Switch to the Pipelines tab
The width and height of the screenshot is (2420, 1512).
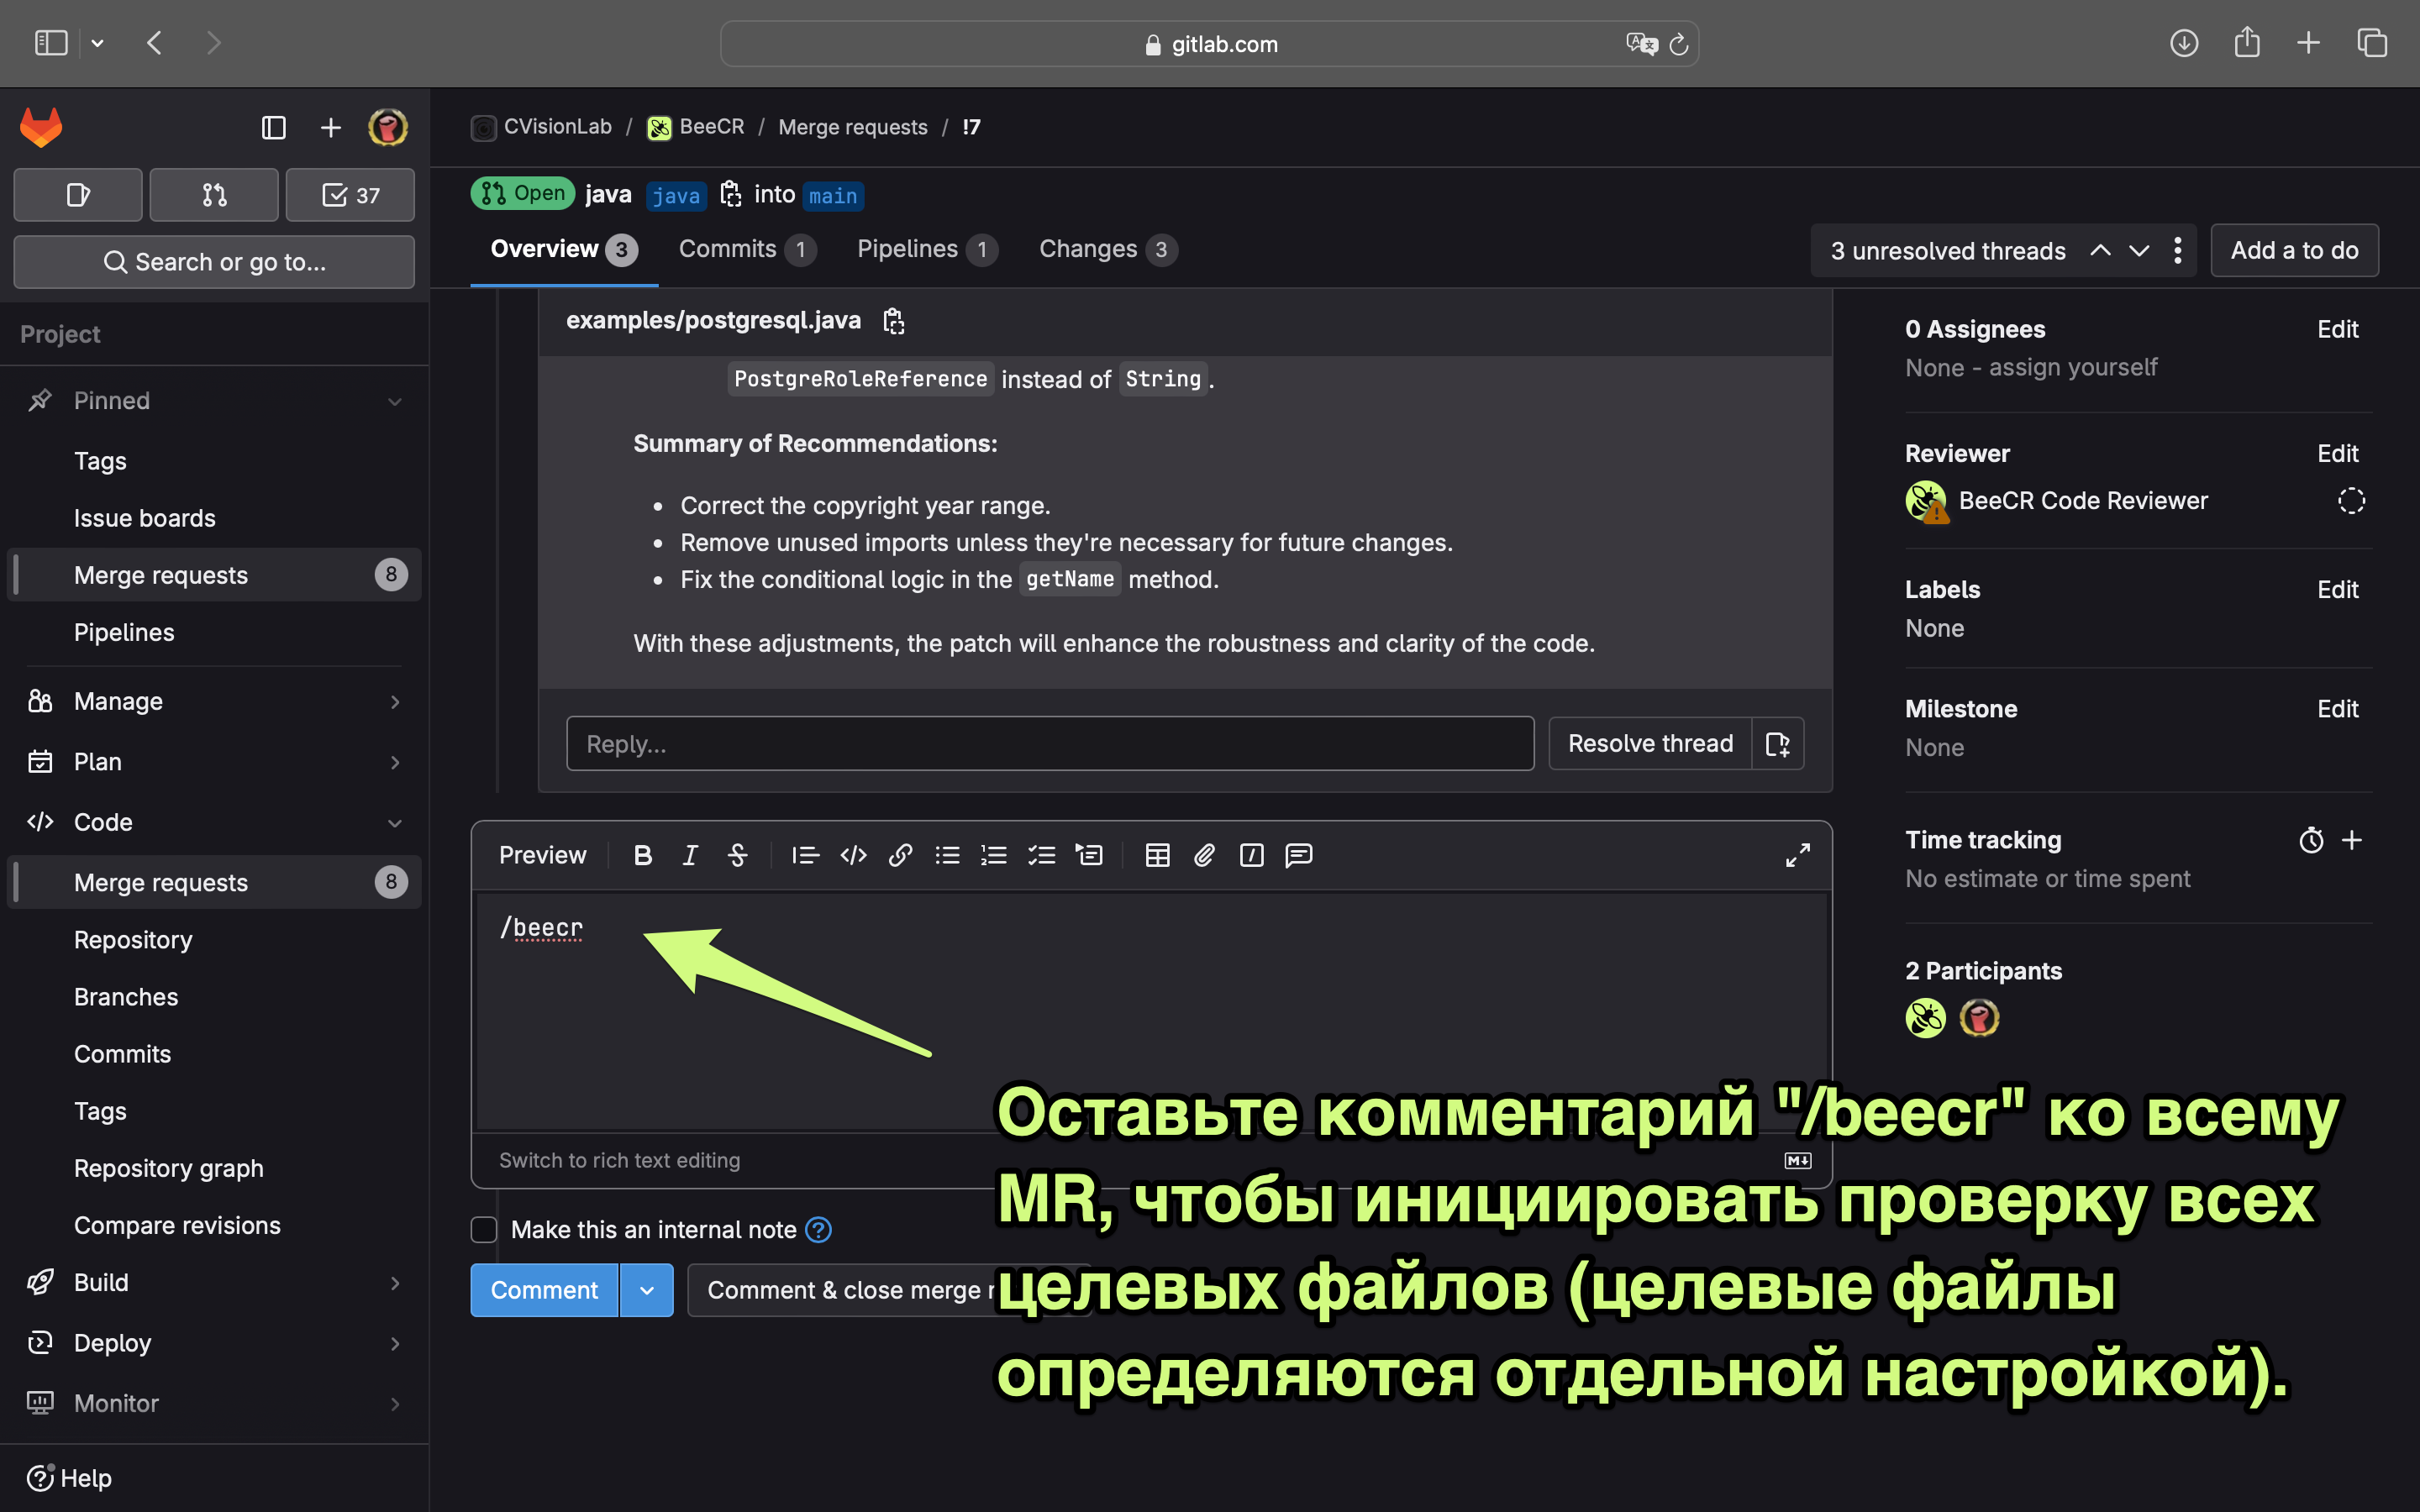click(x=927, y=249)
